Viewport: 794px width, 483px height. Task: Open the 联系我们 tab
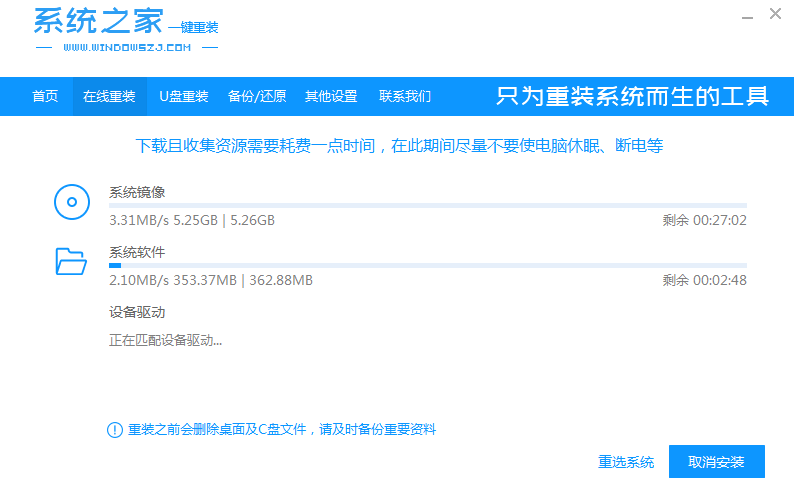(x=405, y=97)
